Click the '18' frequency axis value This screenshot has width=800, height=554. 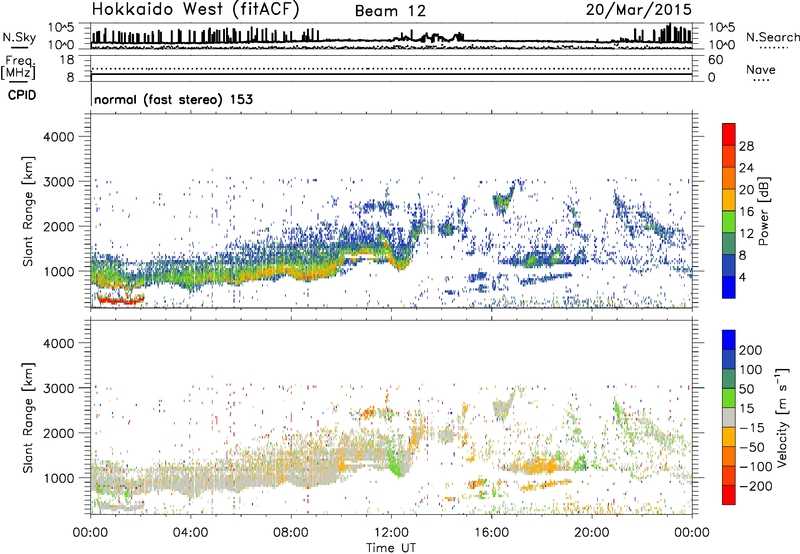pyautogui.click(x=67, y=60)
